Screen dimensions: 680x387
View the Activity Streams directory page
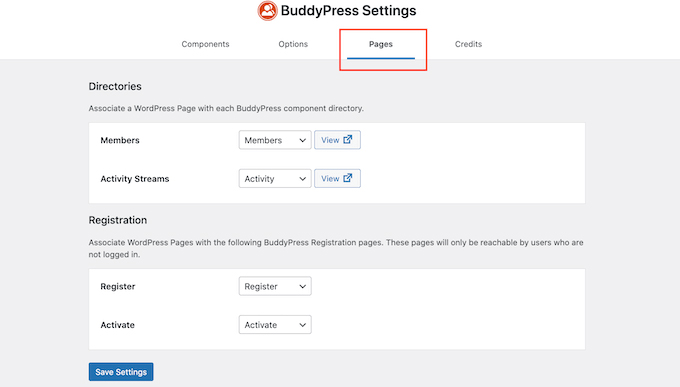[337, 178]
